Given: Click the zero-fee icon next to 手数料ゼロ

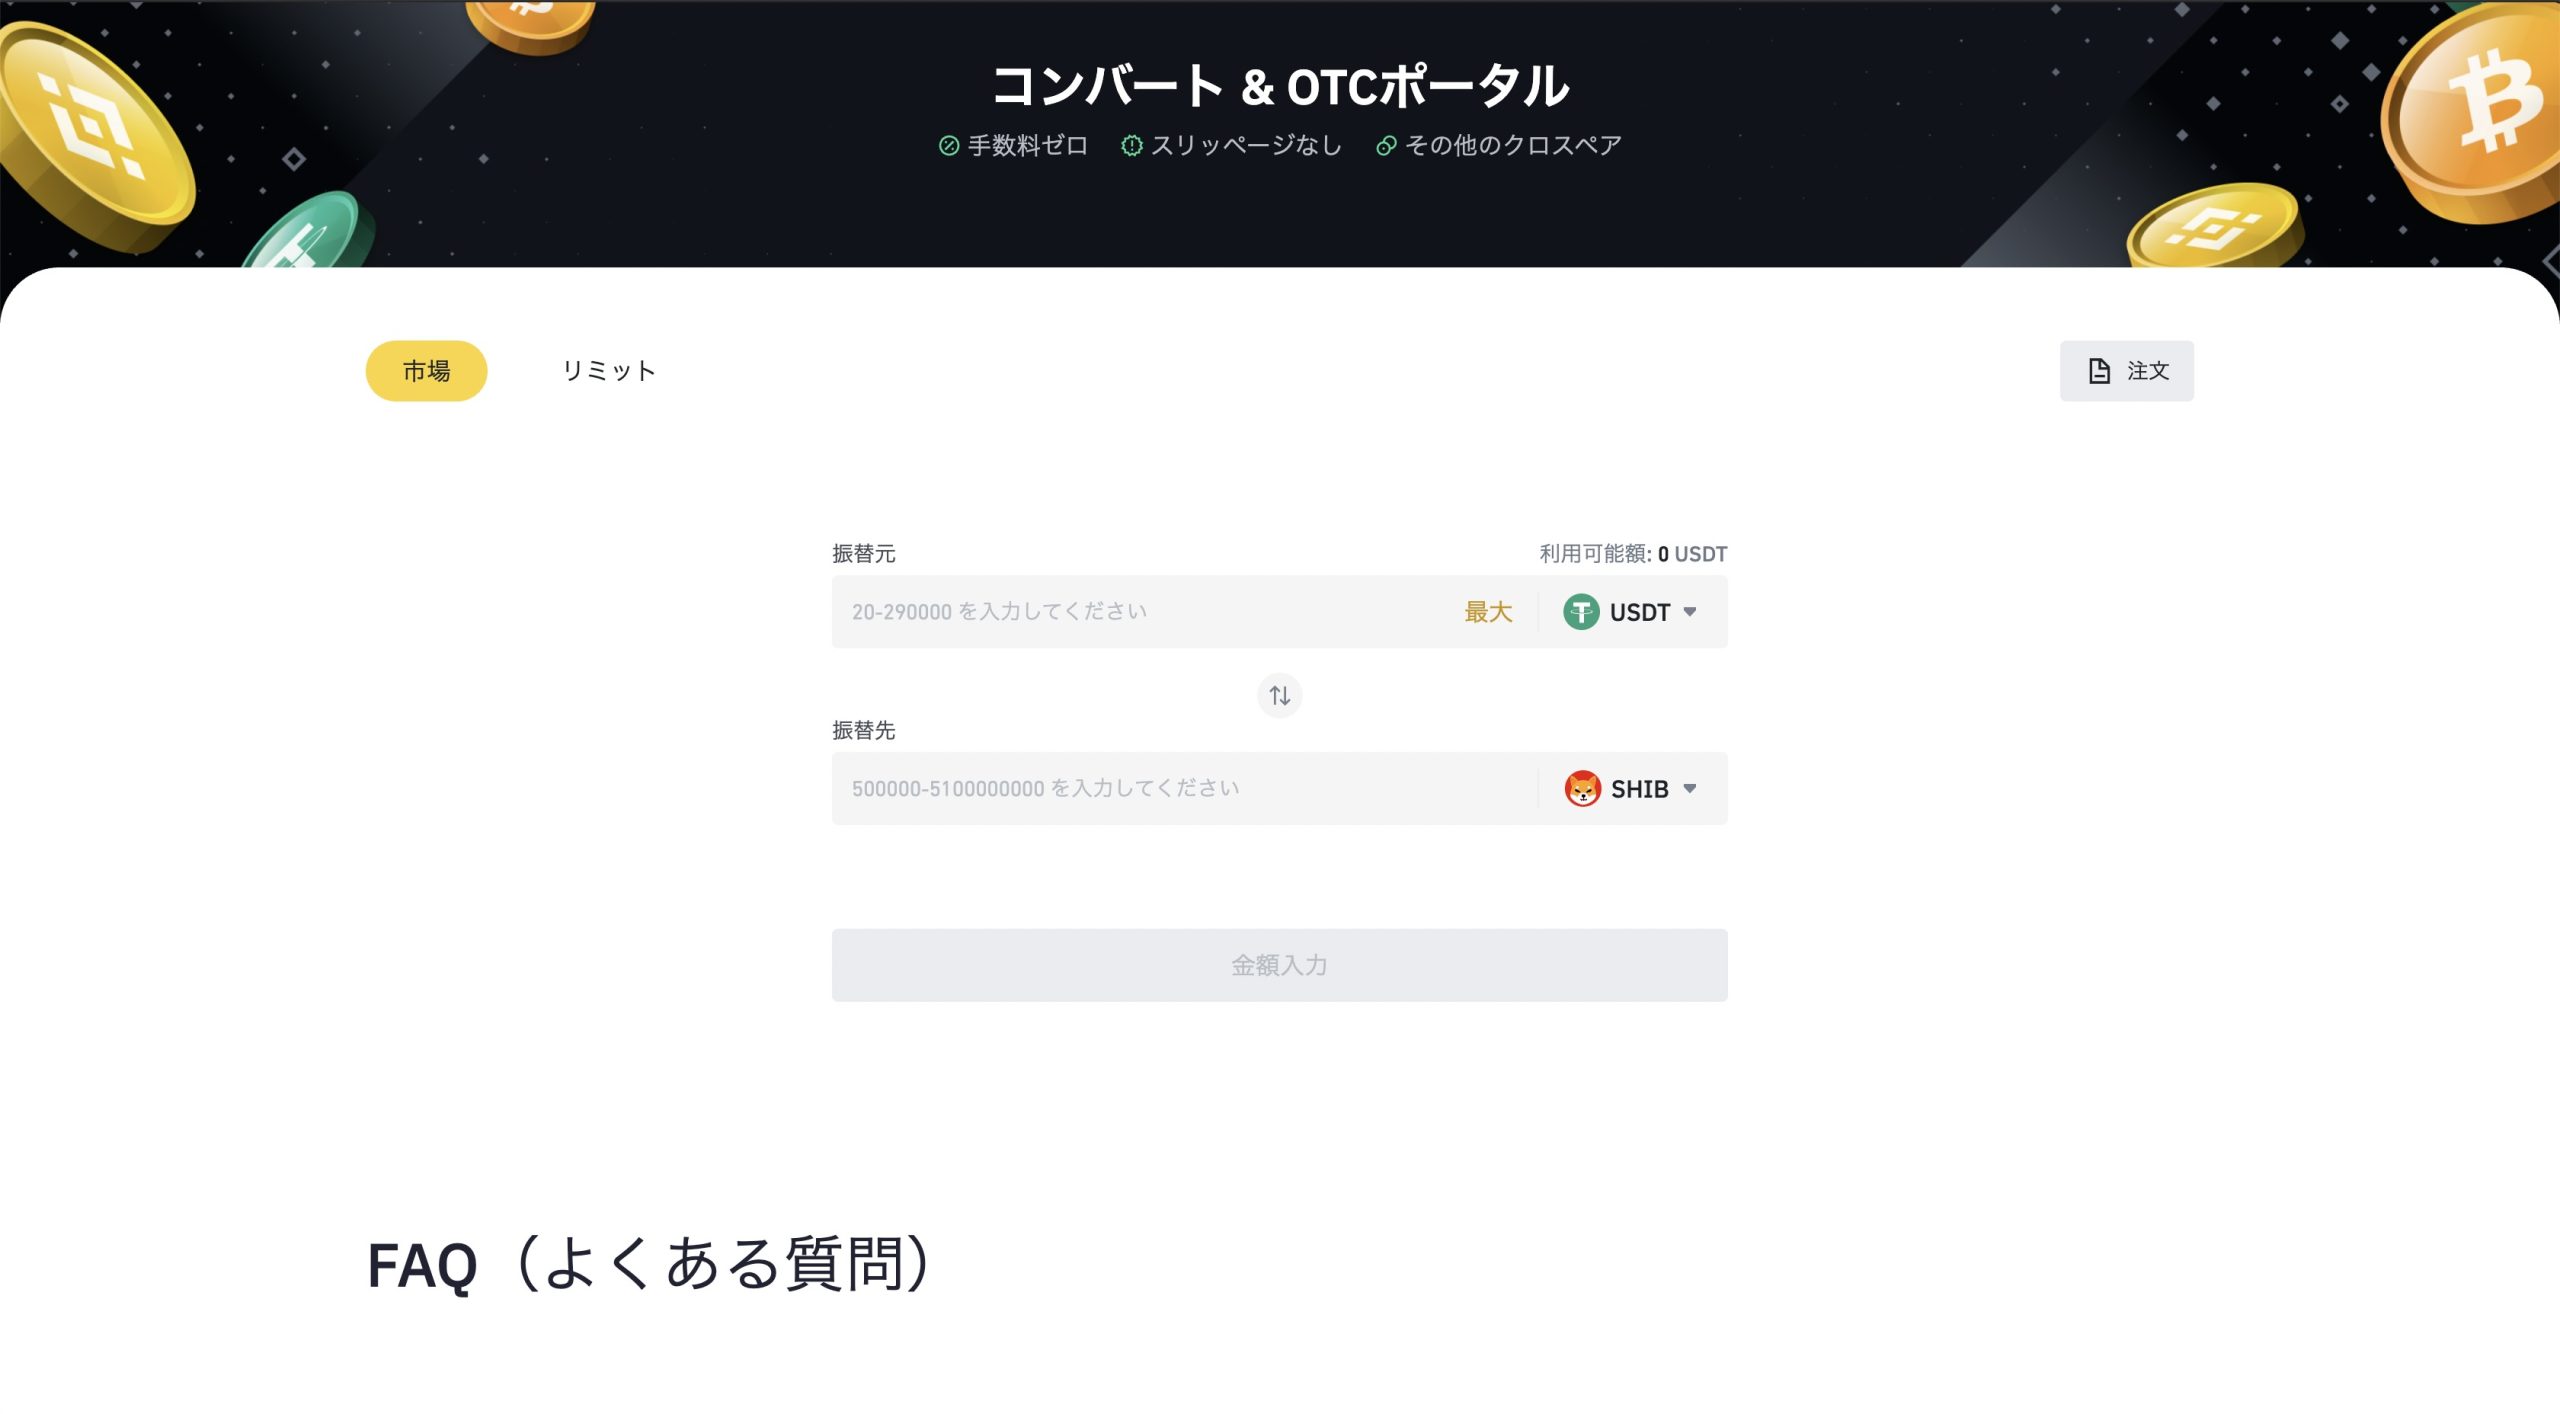Looking at the screenshot, I should [947, 145].
